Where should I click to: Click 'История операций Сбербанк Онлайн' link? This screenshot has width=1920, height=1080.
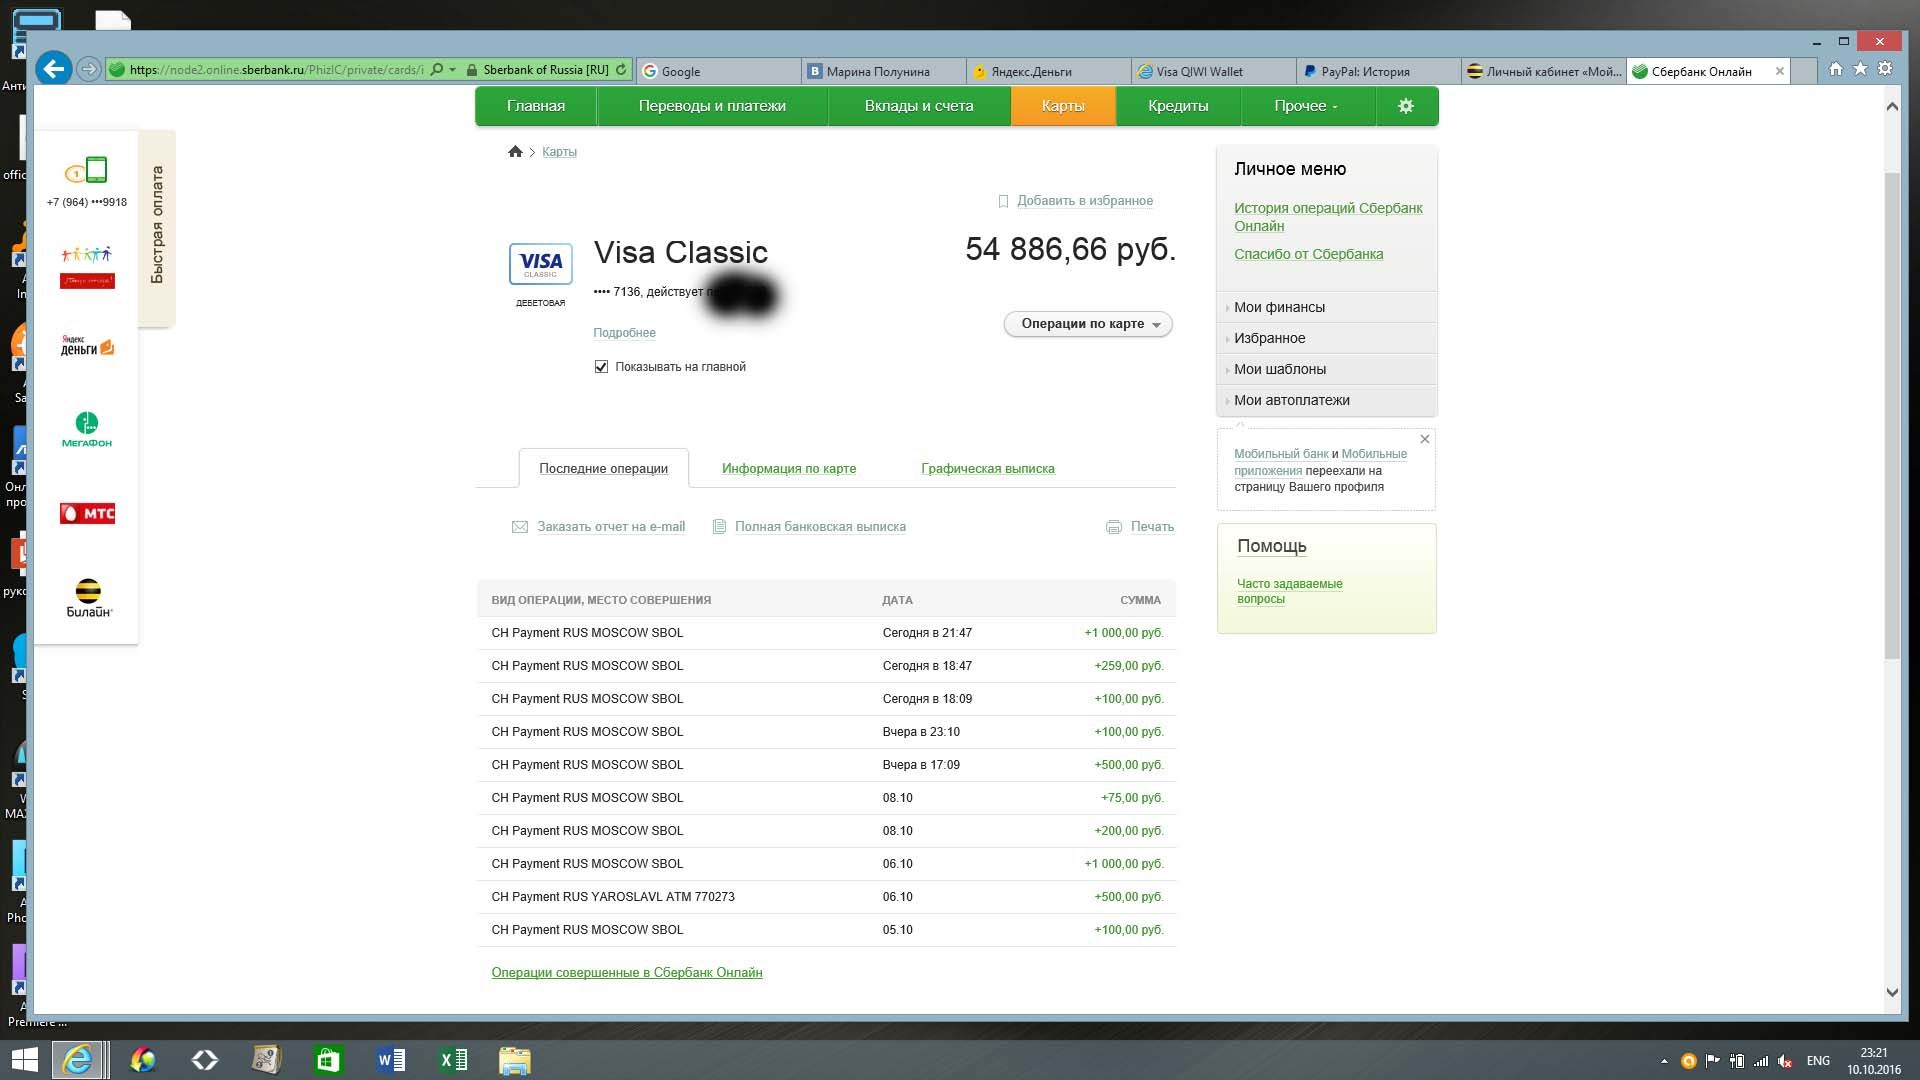click(x=1328, y=217)
